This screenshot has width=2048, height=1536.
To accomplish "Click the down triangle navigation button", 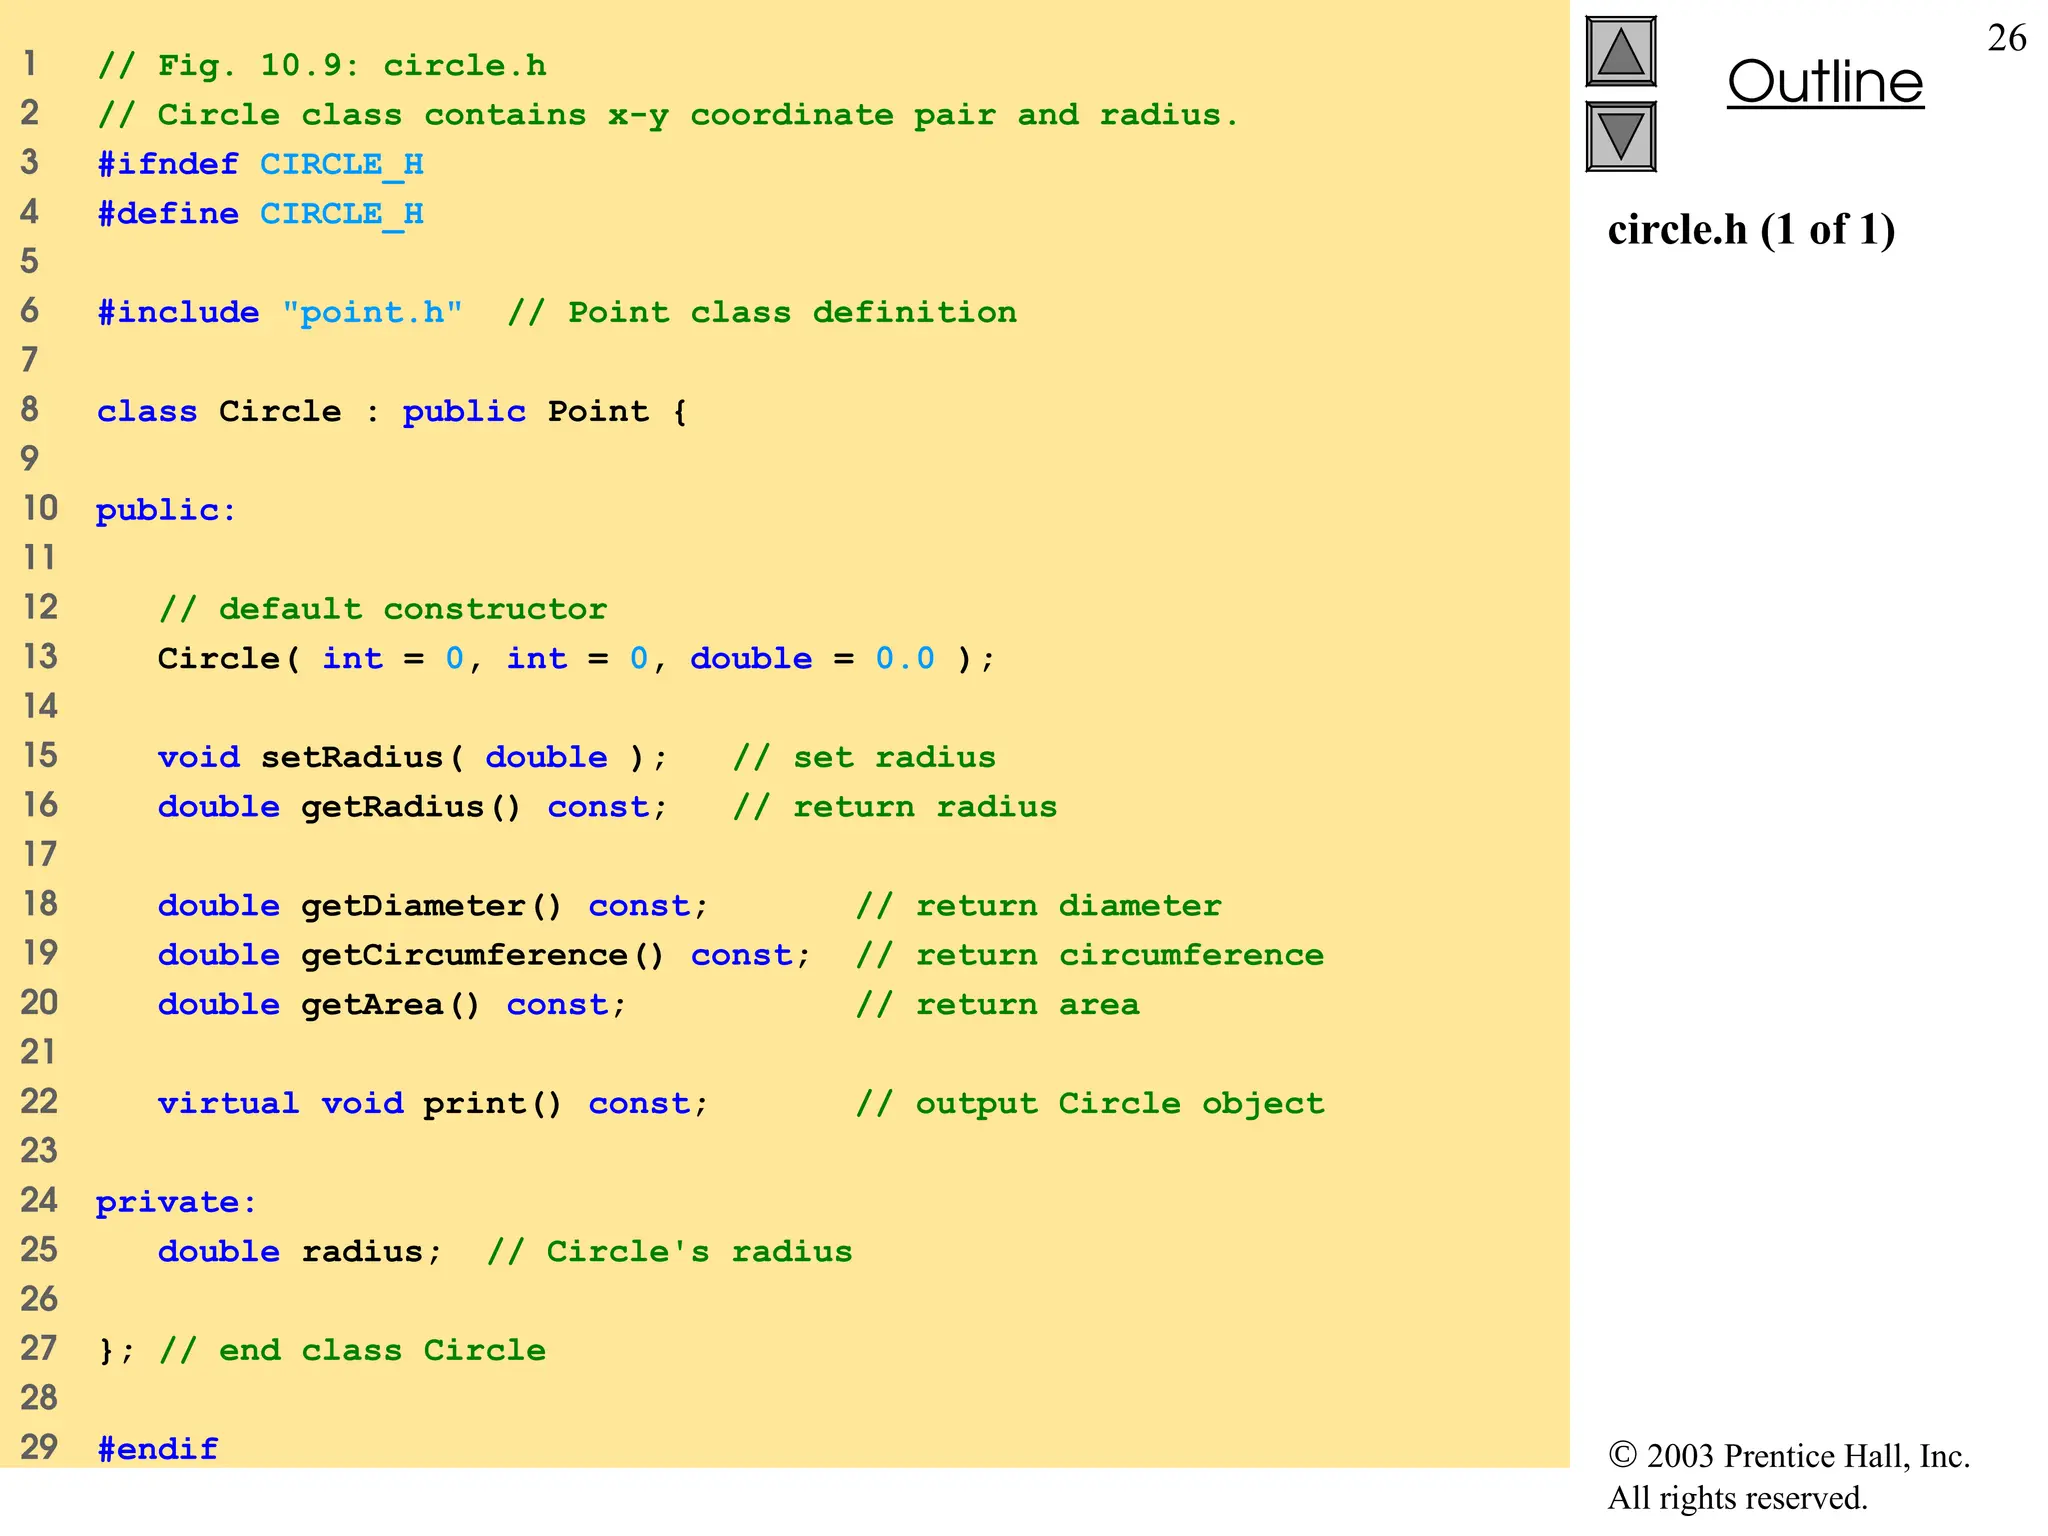I will pos(1620,136).
